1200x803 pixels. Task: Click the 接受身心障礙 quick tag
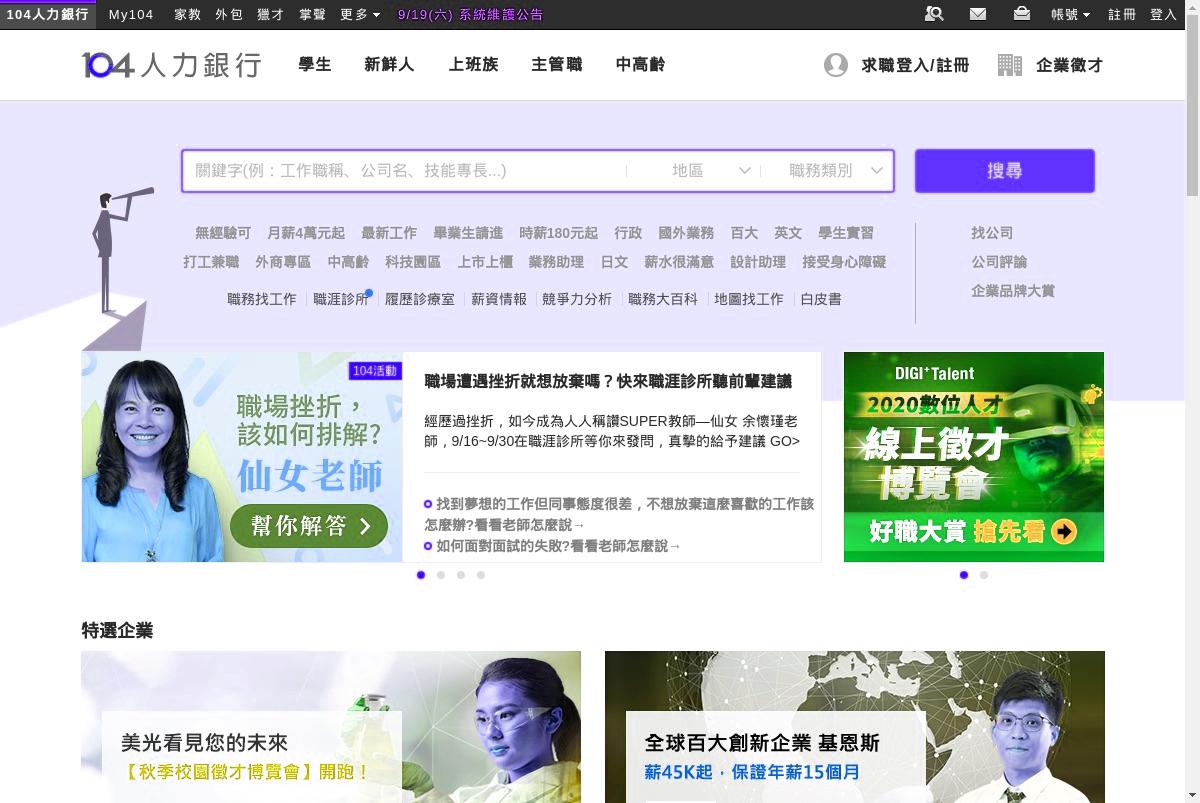pyautogui.click(x=844, y=262)
